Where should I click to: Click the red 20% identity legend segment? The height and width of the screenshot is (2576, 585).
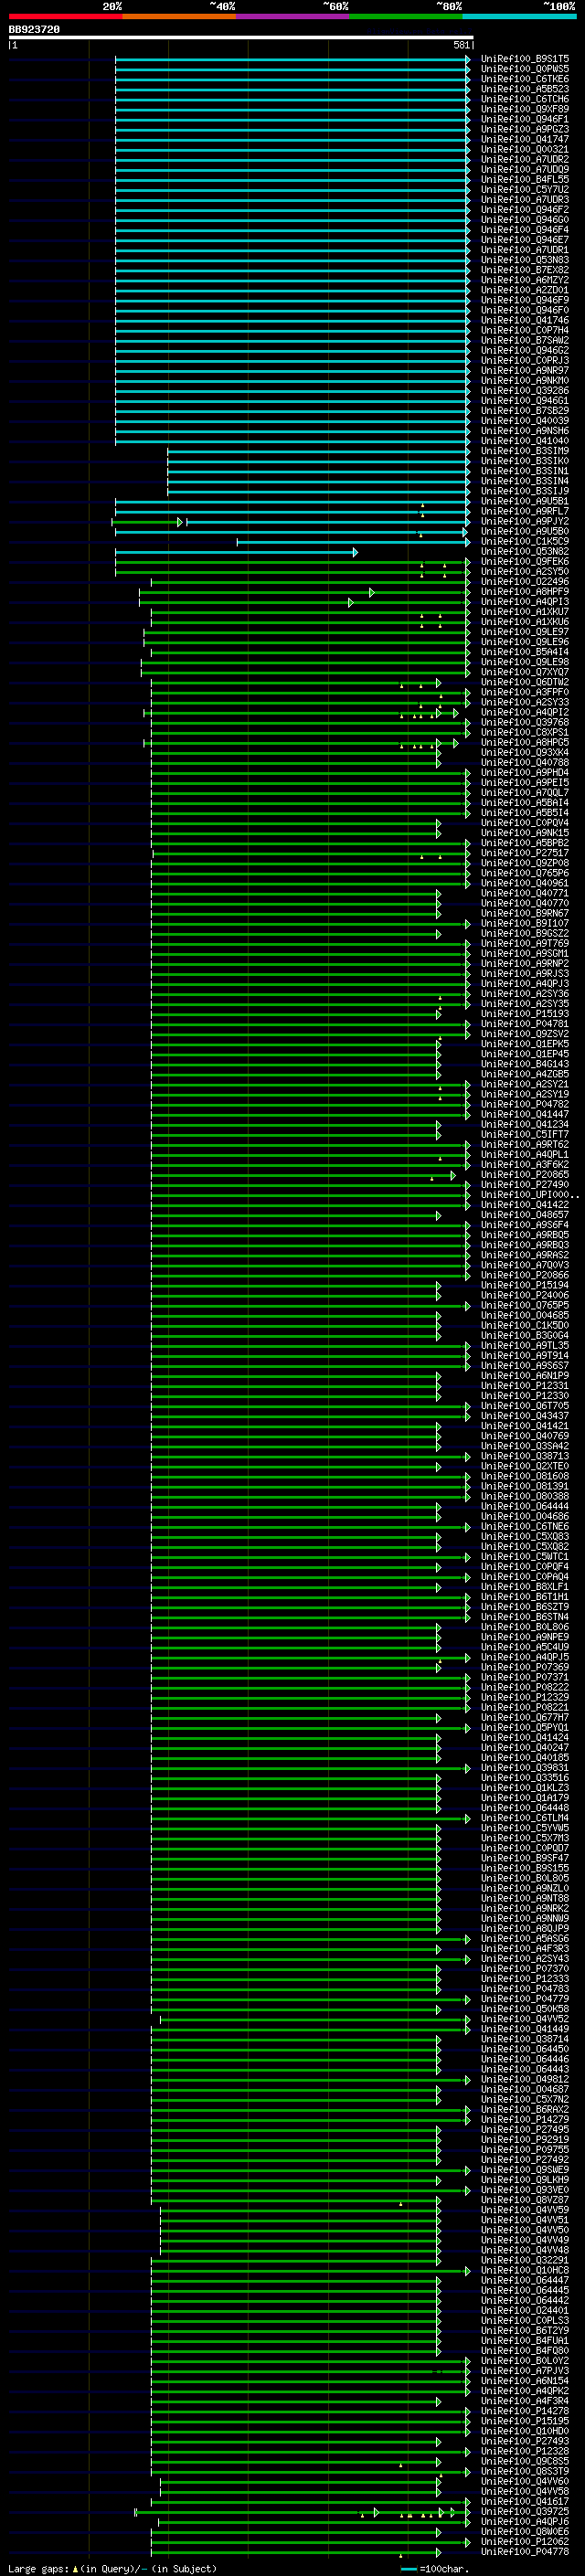[x=65, y=16]
